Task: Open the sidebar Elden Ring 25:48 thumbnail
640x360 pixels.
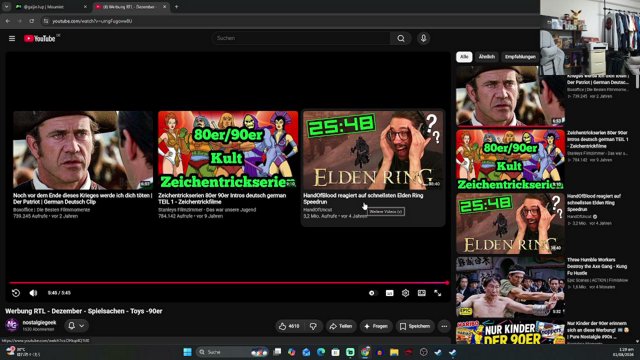Action: click(x=510, y=224)
